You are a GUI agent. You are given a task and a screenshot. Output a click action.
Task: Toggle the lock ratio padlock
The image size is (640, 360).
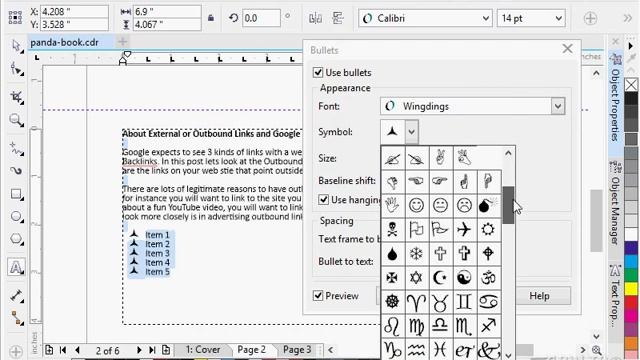211,18
